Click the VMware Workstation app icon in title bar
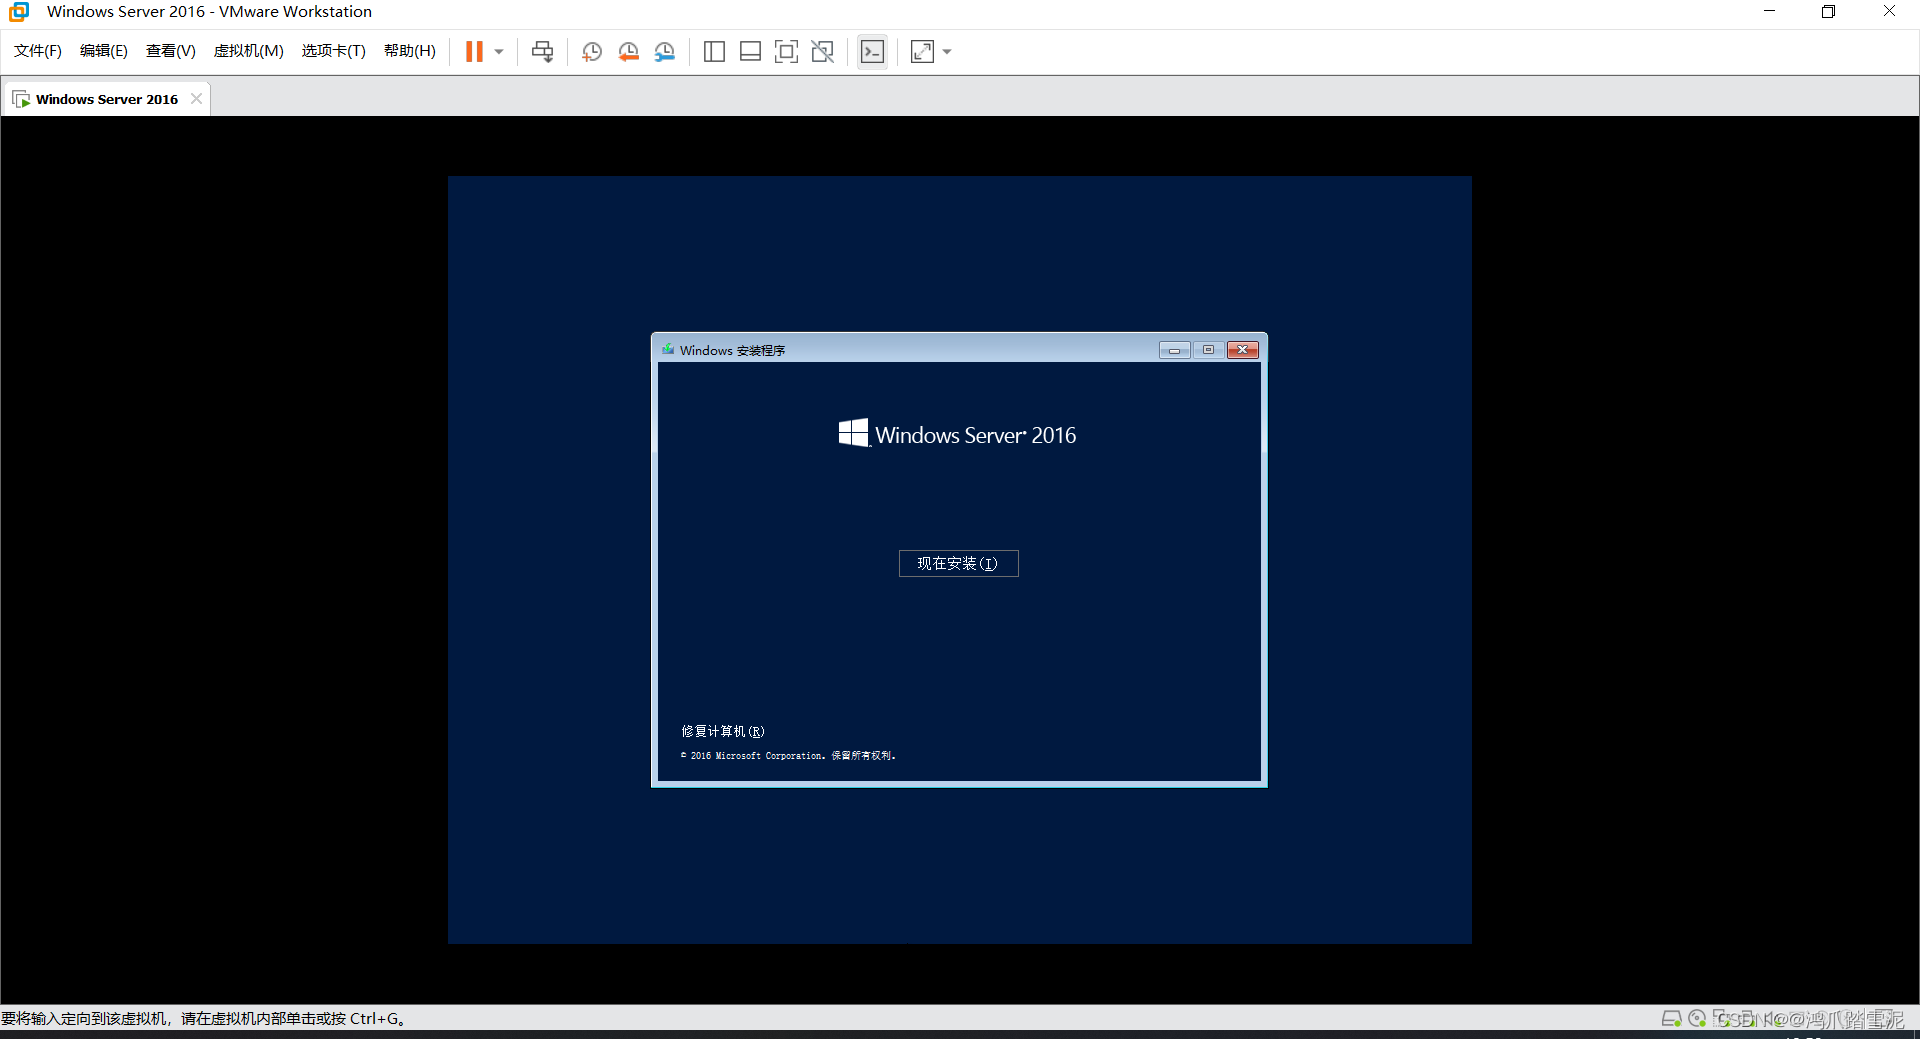 [x=19, y=12]
